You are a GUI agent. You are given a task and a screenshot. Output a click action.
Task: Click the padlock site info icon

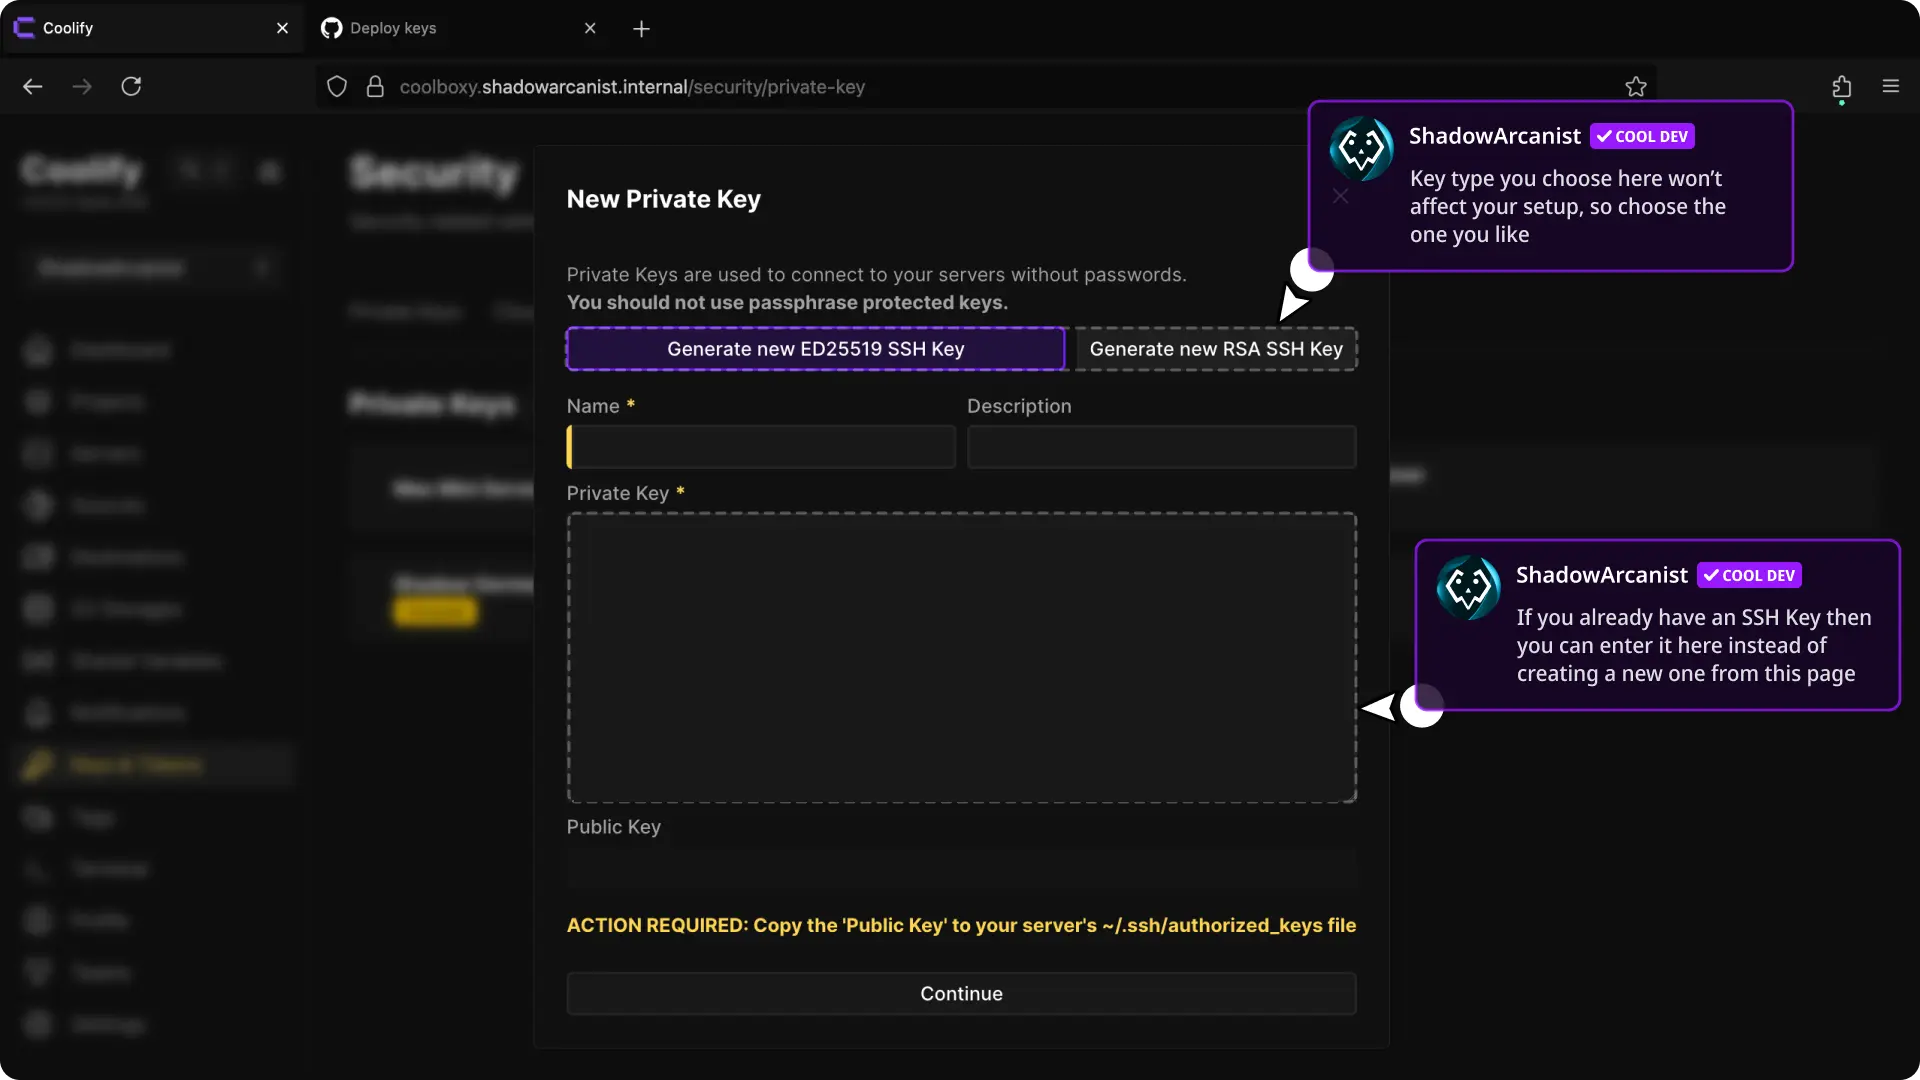point(375,87)
